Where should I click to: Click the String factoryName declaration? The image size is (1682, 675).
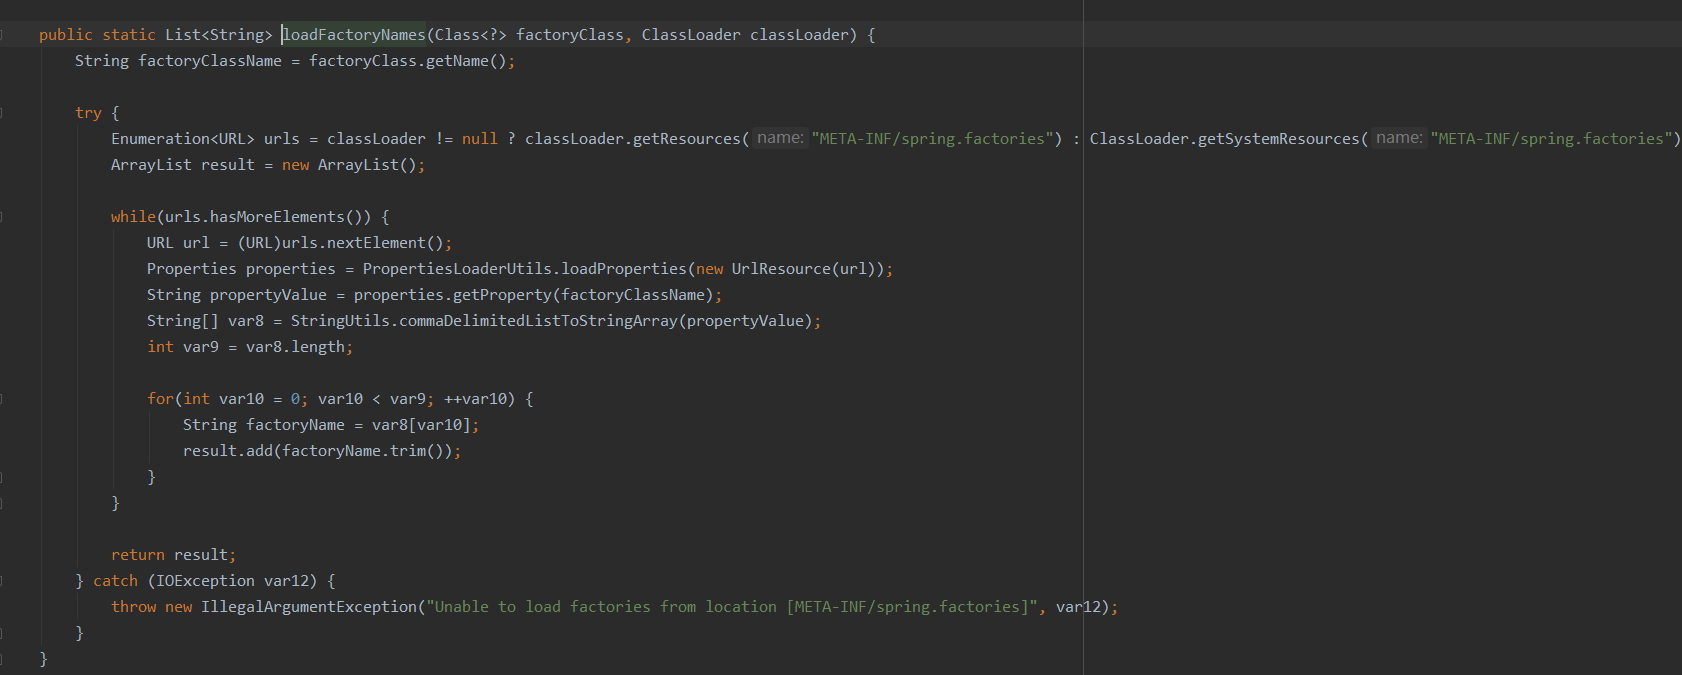pos(264,425)
